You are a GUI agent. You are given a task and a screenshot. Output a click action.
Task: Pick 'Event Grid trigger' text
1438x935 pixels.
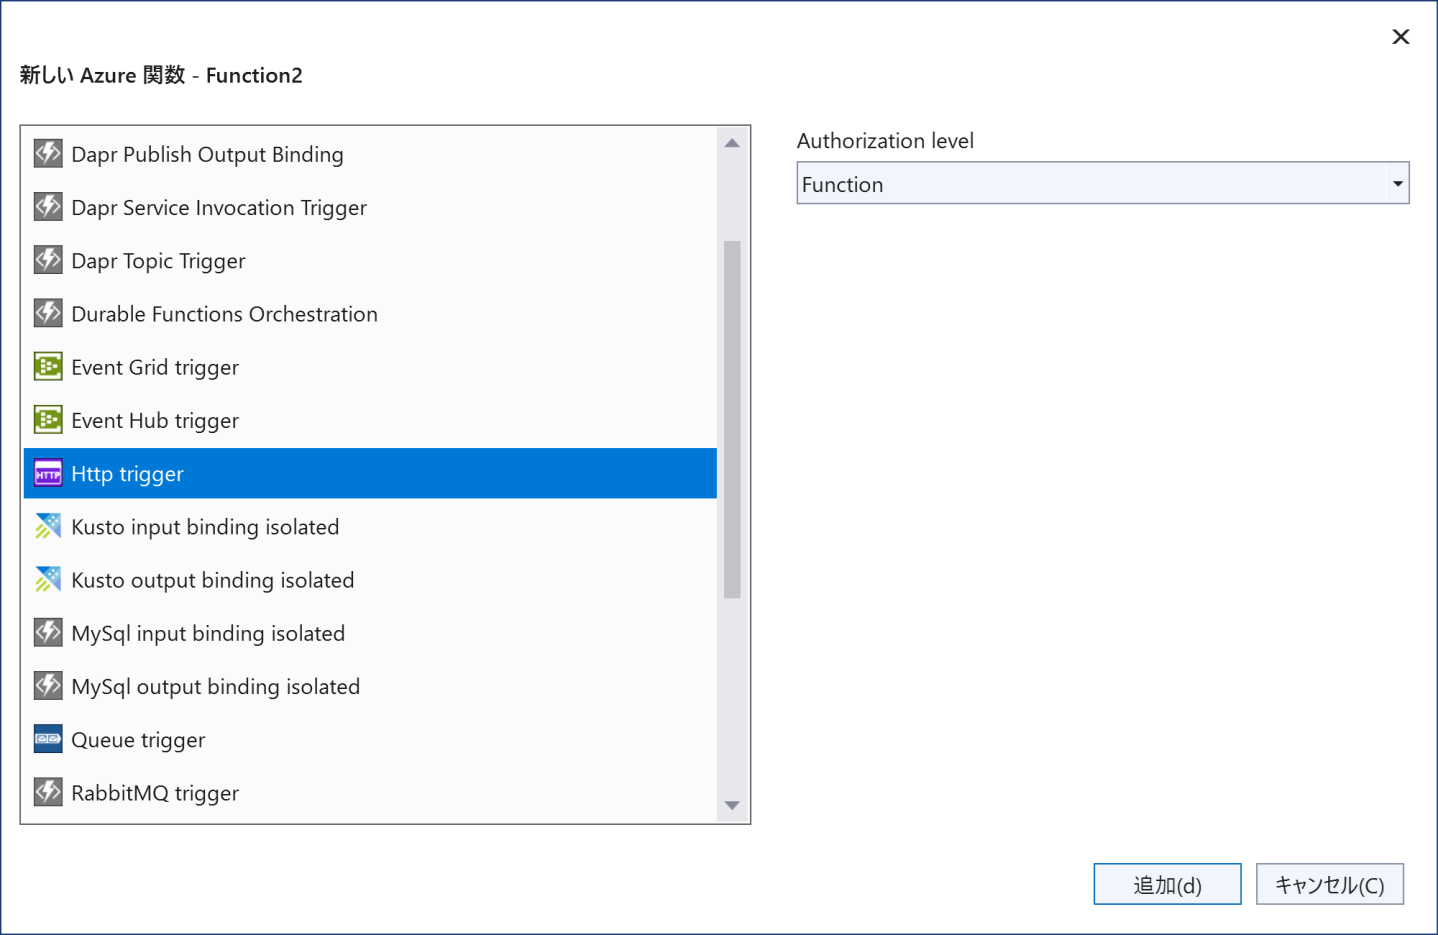pos(155,367)
